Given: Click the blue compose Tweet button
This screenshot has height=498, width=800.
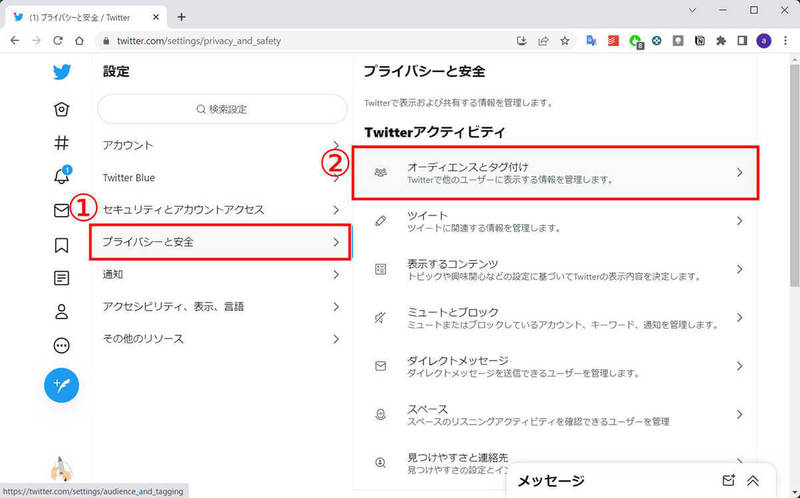Looking at the screenshot, I should pos(62,385).
